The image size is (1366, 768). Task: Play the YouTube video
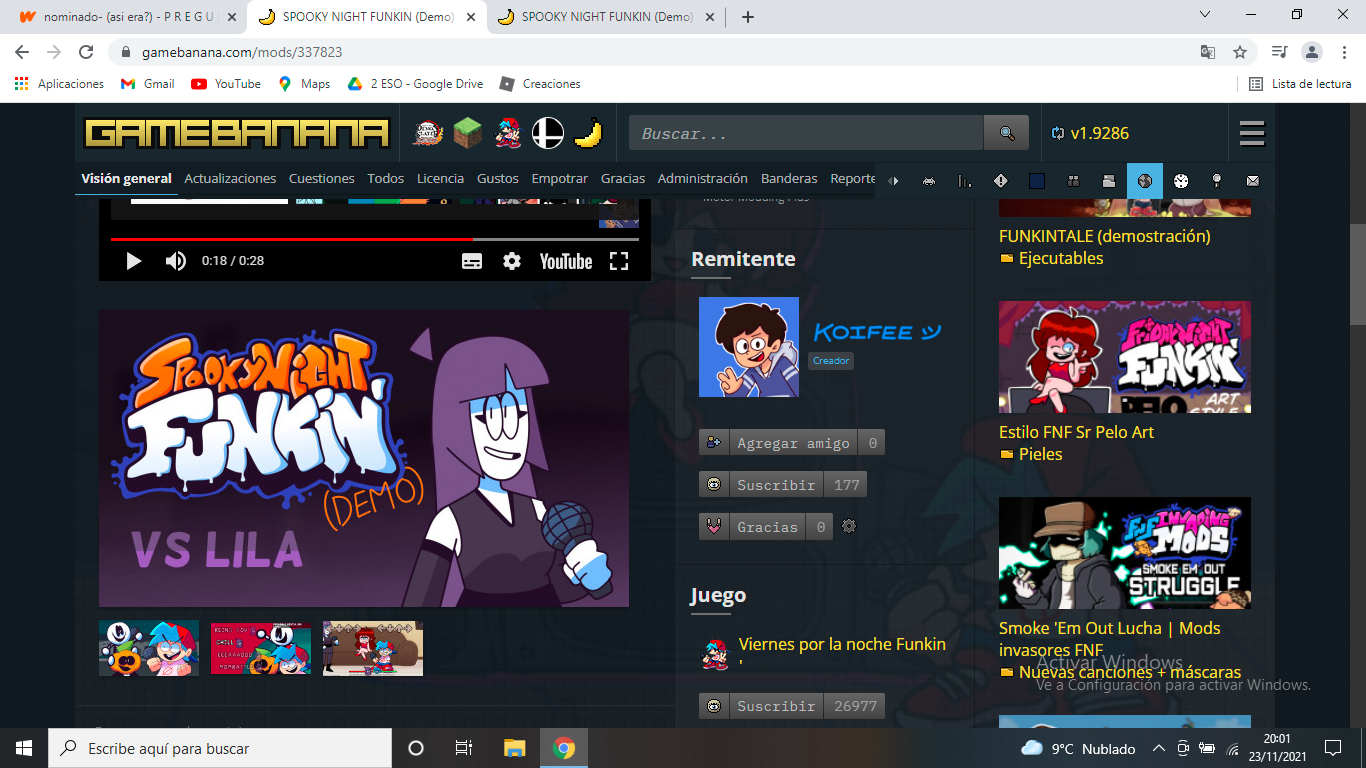click(133, 261)
